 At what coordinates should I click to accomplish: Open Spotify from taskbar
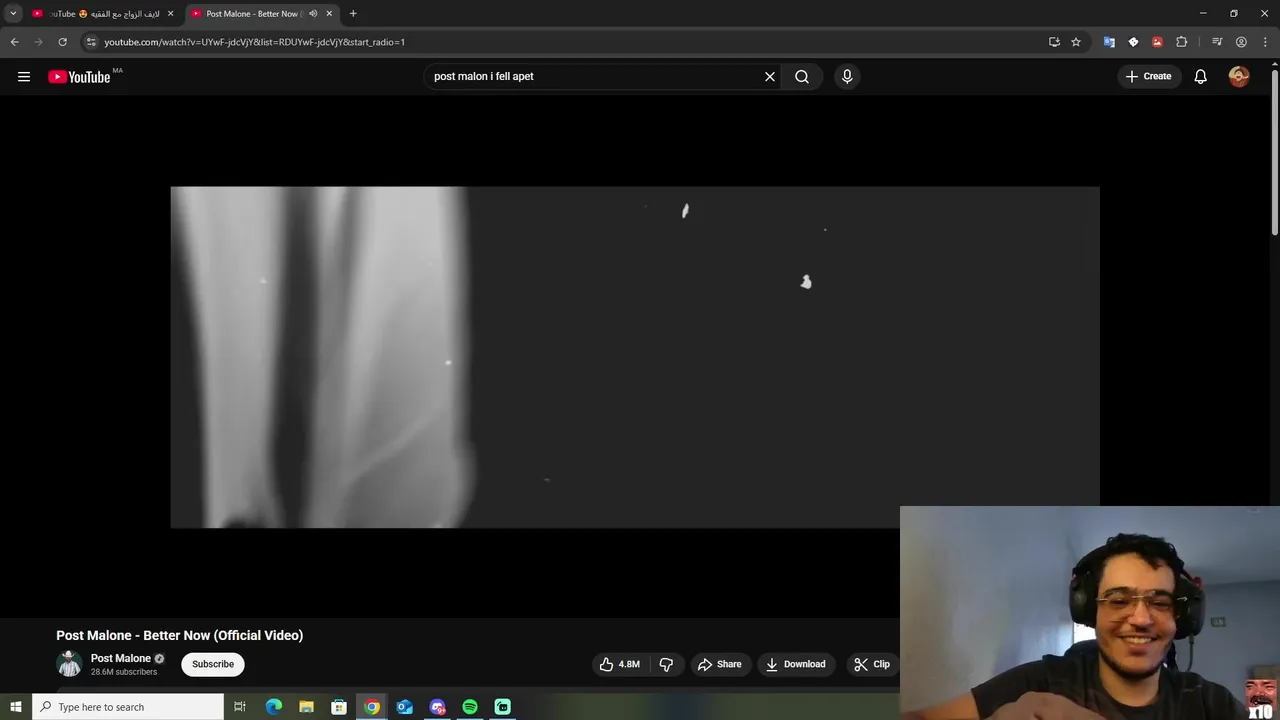(x=470, y=707)
